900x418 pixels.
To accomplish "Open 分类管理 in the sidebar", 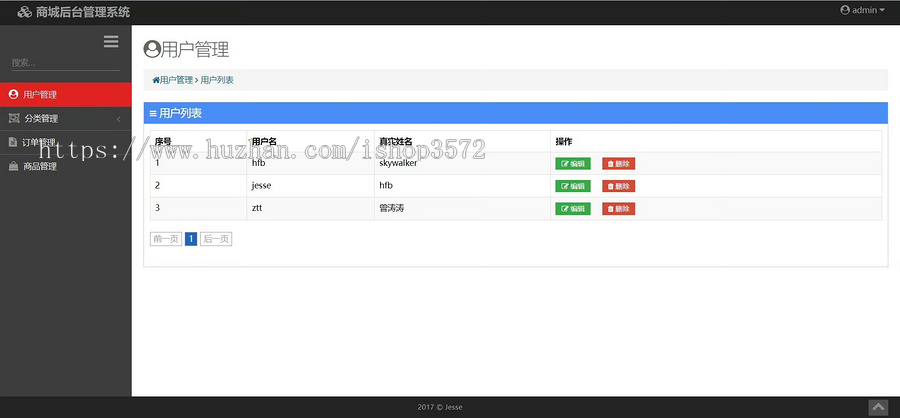I will 65,119.
